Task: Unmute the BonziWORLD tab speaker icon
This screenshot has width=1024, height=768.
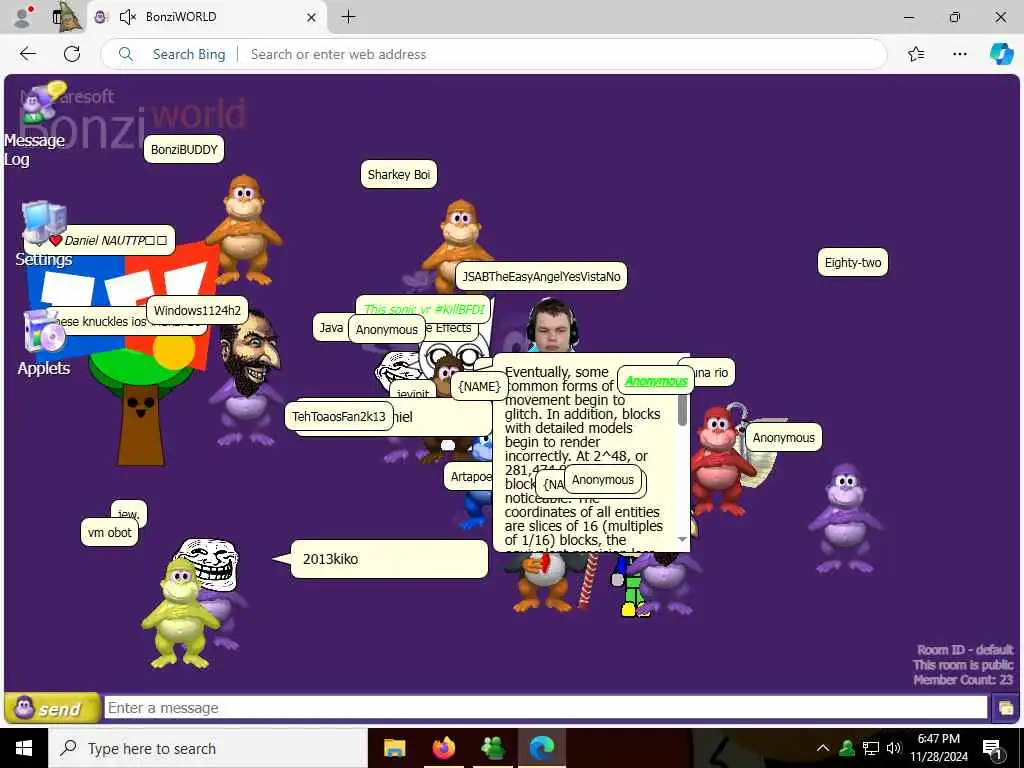Action: [x=128, y=17]
